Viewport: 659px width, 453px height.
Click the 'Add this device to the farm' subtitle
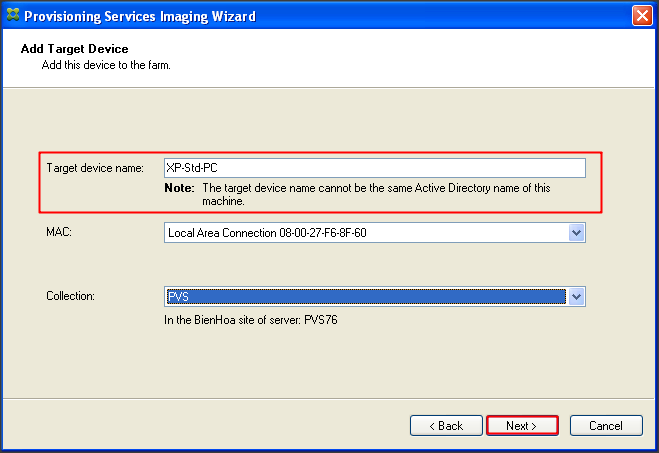tap(106, 65)
